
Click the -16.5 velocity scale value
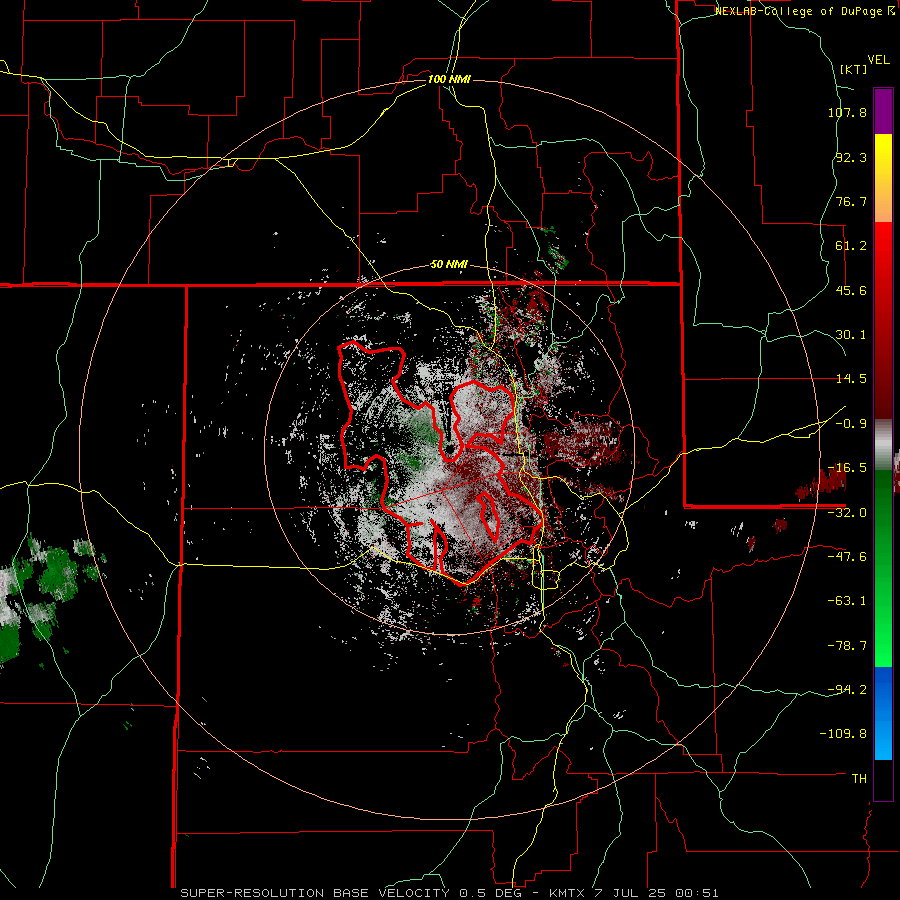tap(847, 468)
